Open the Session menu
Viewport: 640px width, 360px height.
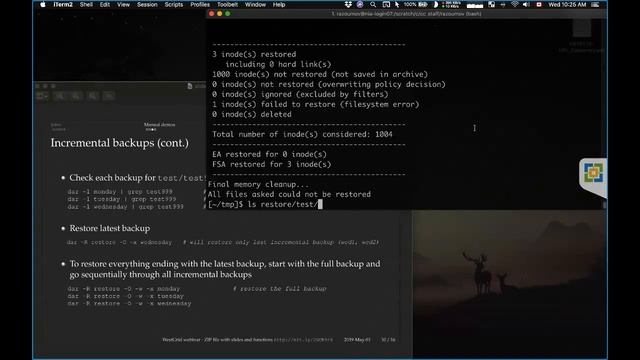coord(147,4)
